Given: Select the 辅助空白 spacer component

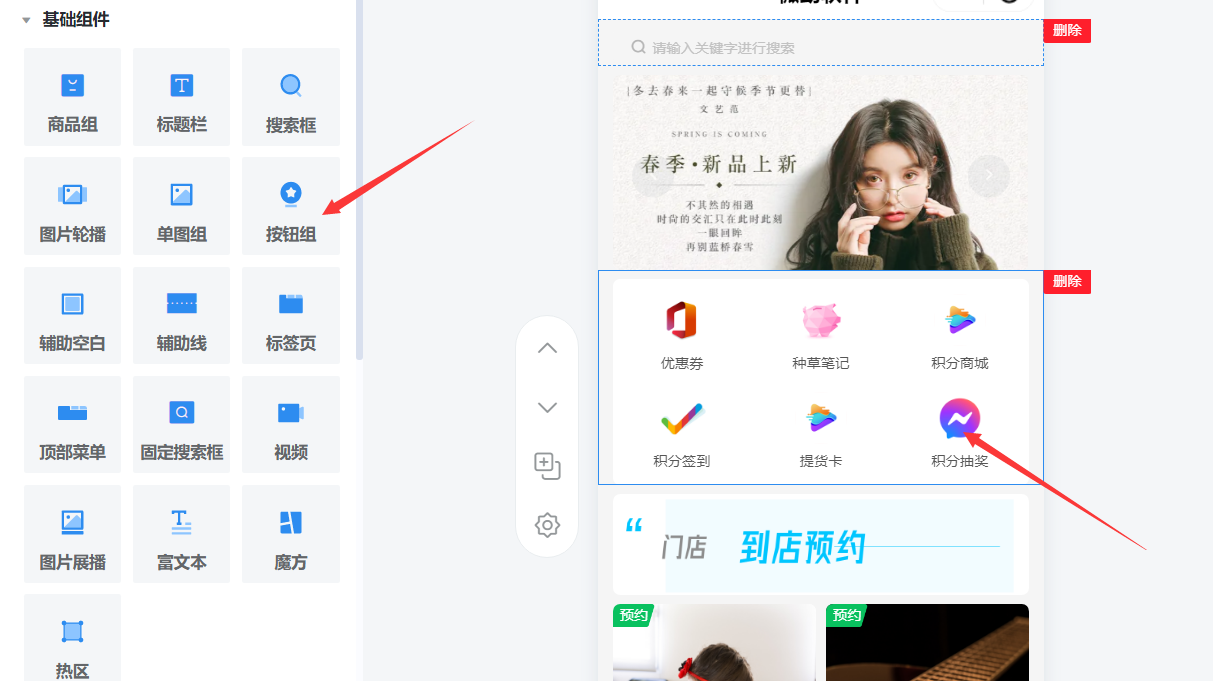Looking at the screenshot, I should (73, 316).
